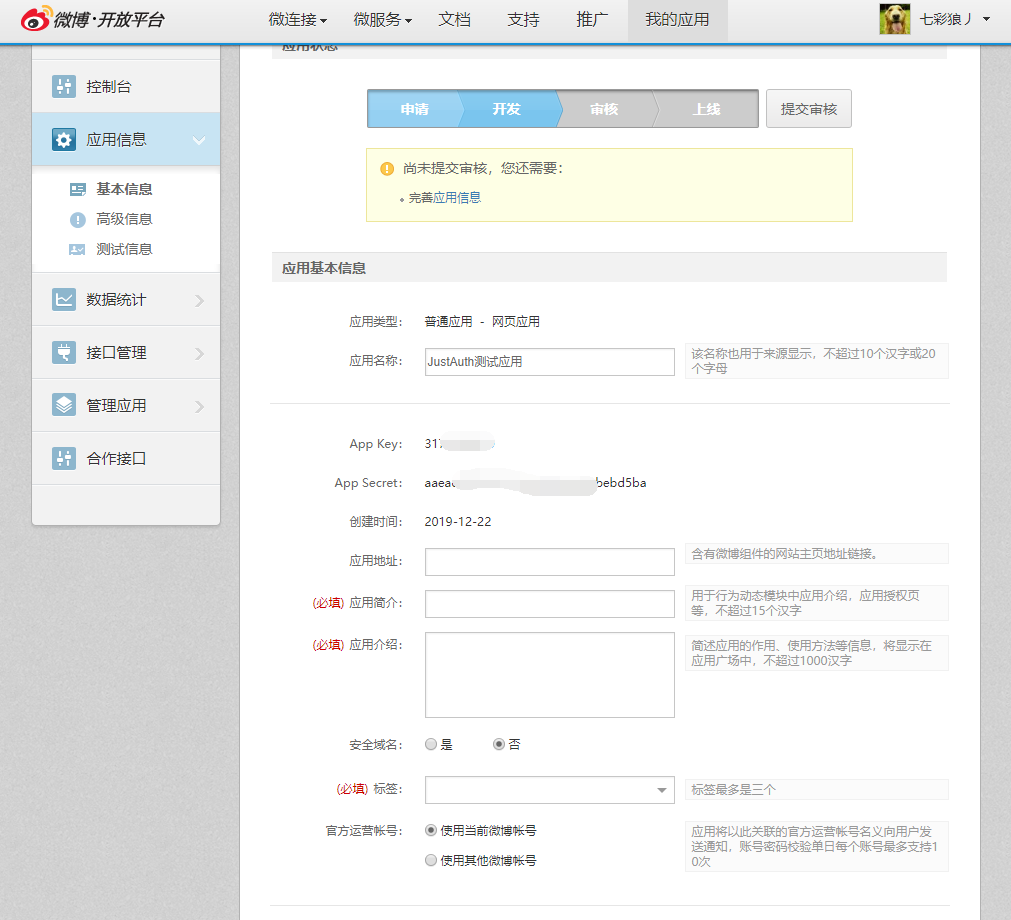Open 测试信息 submenu link

click(x=124, y=250)
